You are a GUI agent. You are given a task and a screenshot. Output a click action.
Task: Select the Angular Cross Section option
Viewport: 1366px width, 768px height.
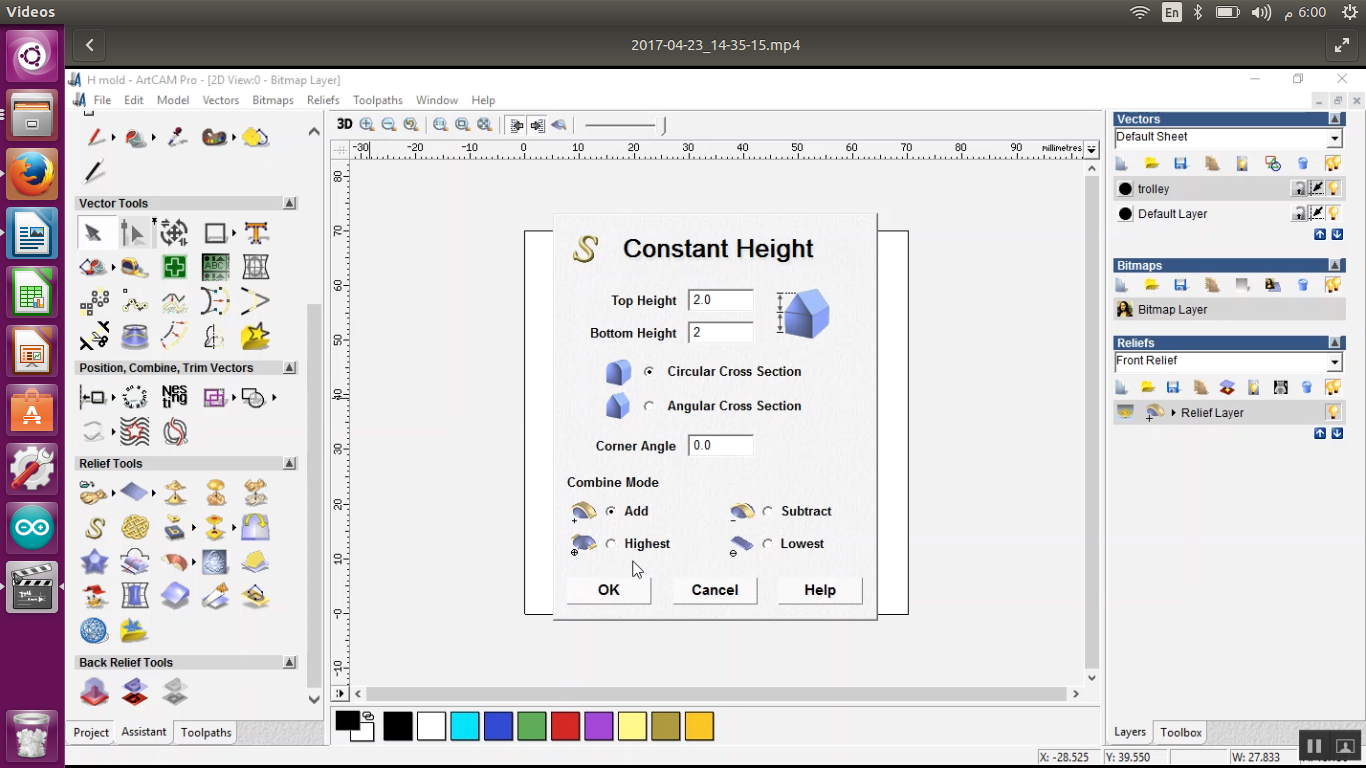(x=650, y=406)
